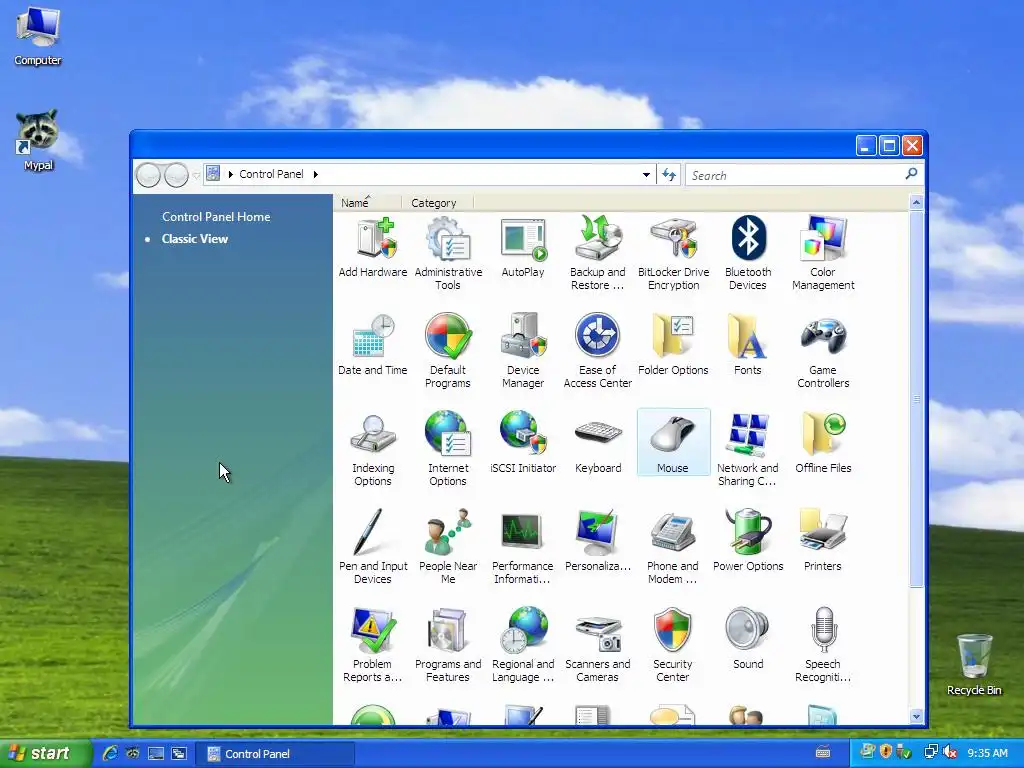Expand breadcrumb arrow after Control Panel
The height and width of the screenshot is (768, 1024).
pos(315,174)
